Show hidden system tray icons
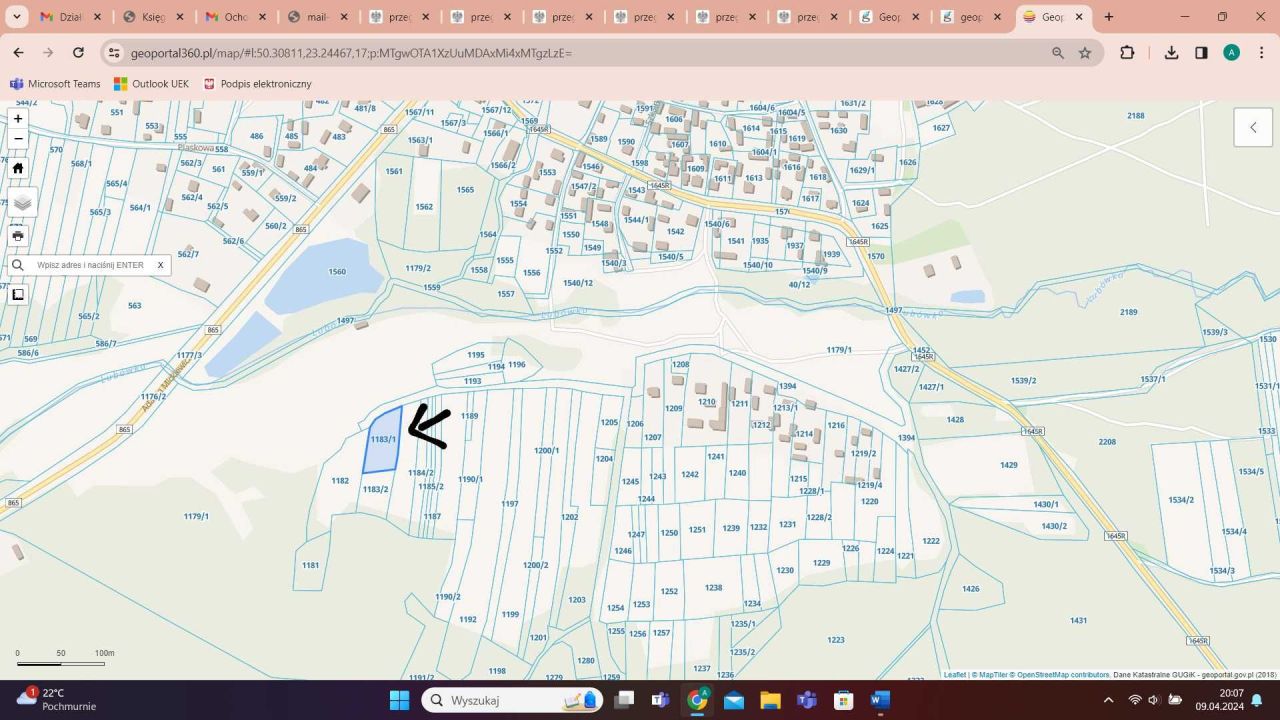 pyautogui.click(x=1108, y=700)
